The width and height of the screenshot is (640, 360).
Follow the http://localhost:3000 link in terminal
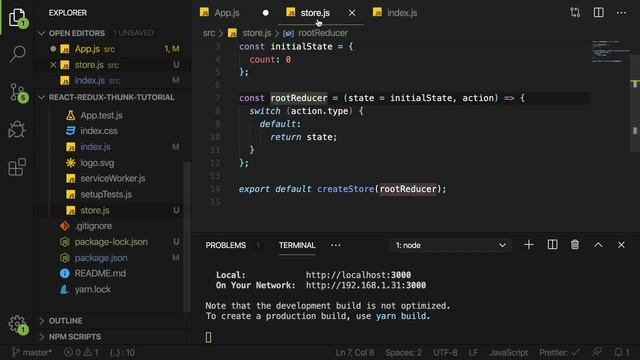tap(358, 275)
